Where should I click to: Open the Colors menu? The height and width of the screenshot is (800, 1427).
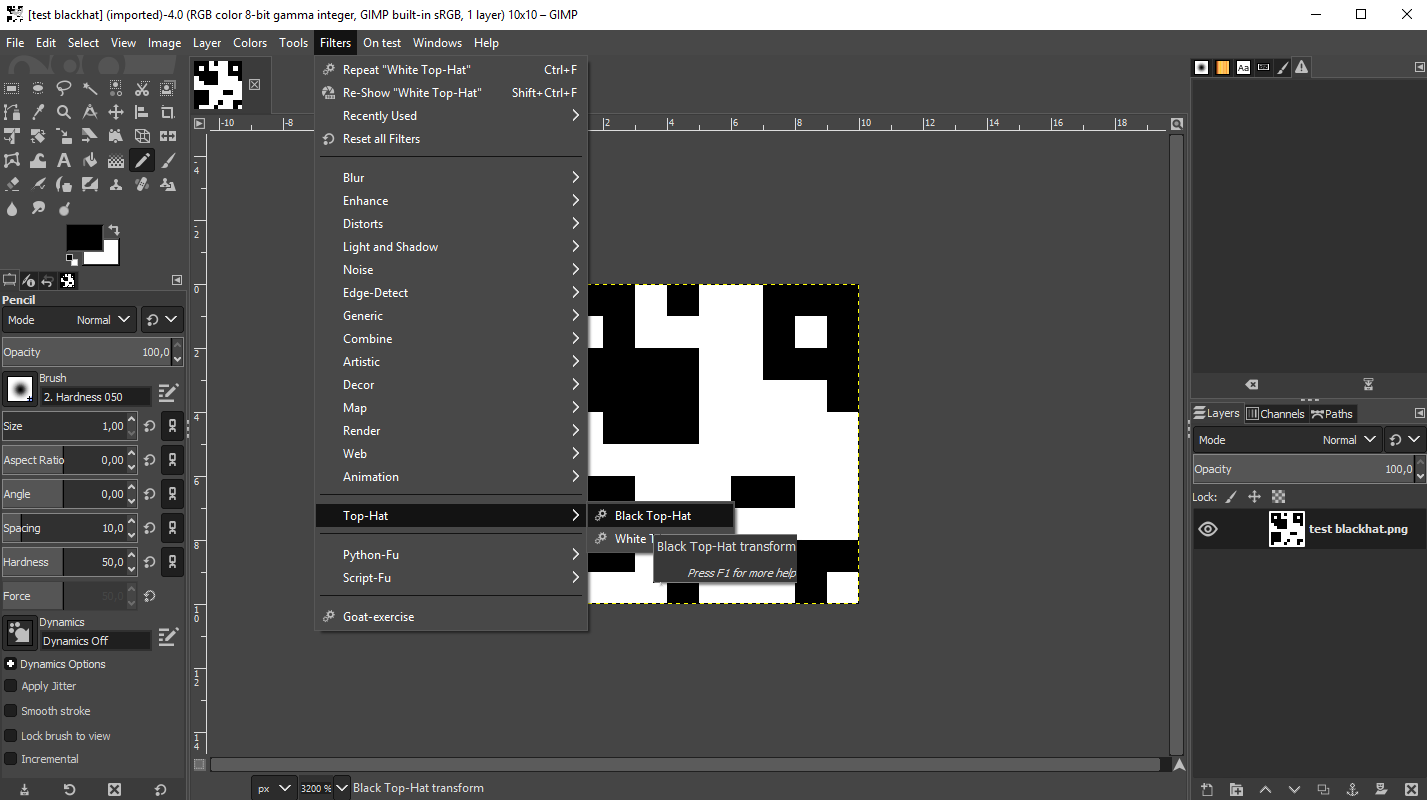250,43
